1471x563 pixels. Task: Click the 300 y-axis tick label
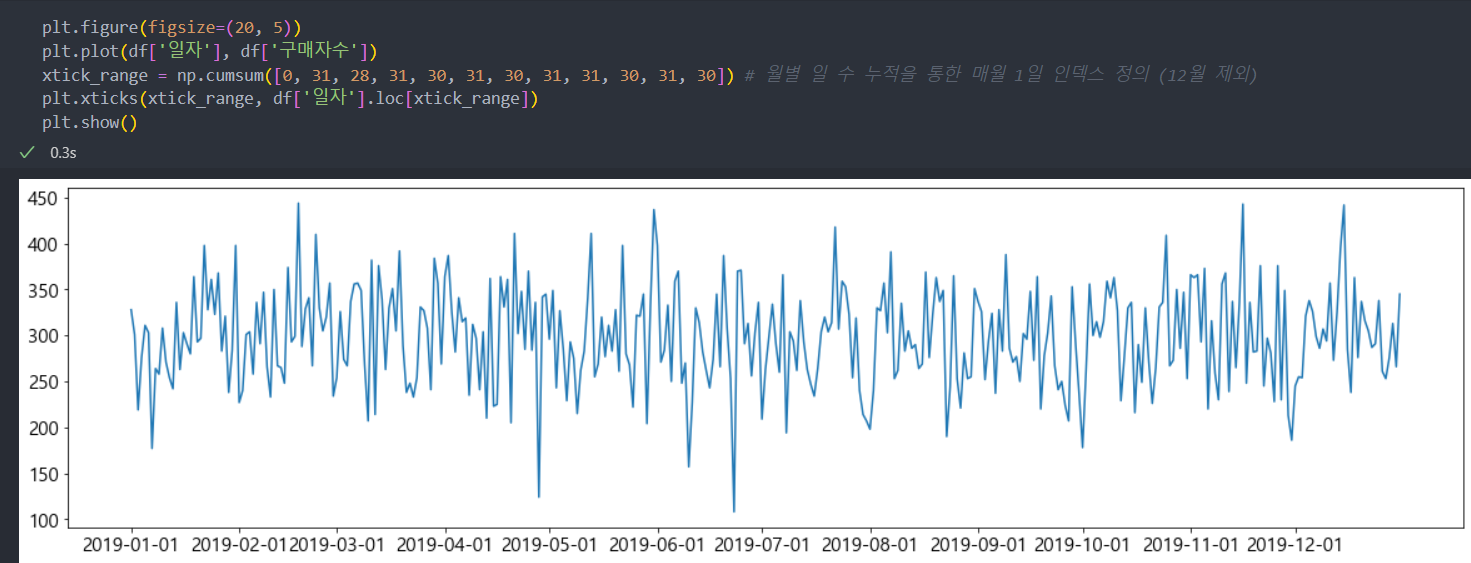pos(42,336)
